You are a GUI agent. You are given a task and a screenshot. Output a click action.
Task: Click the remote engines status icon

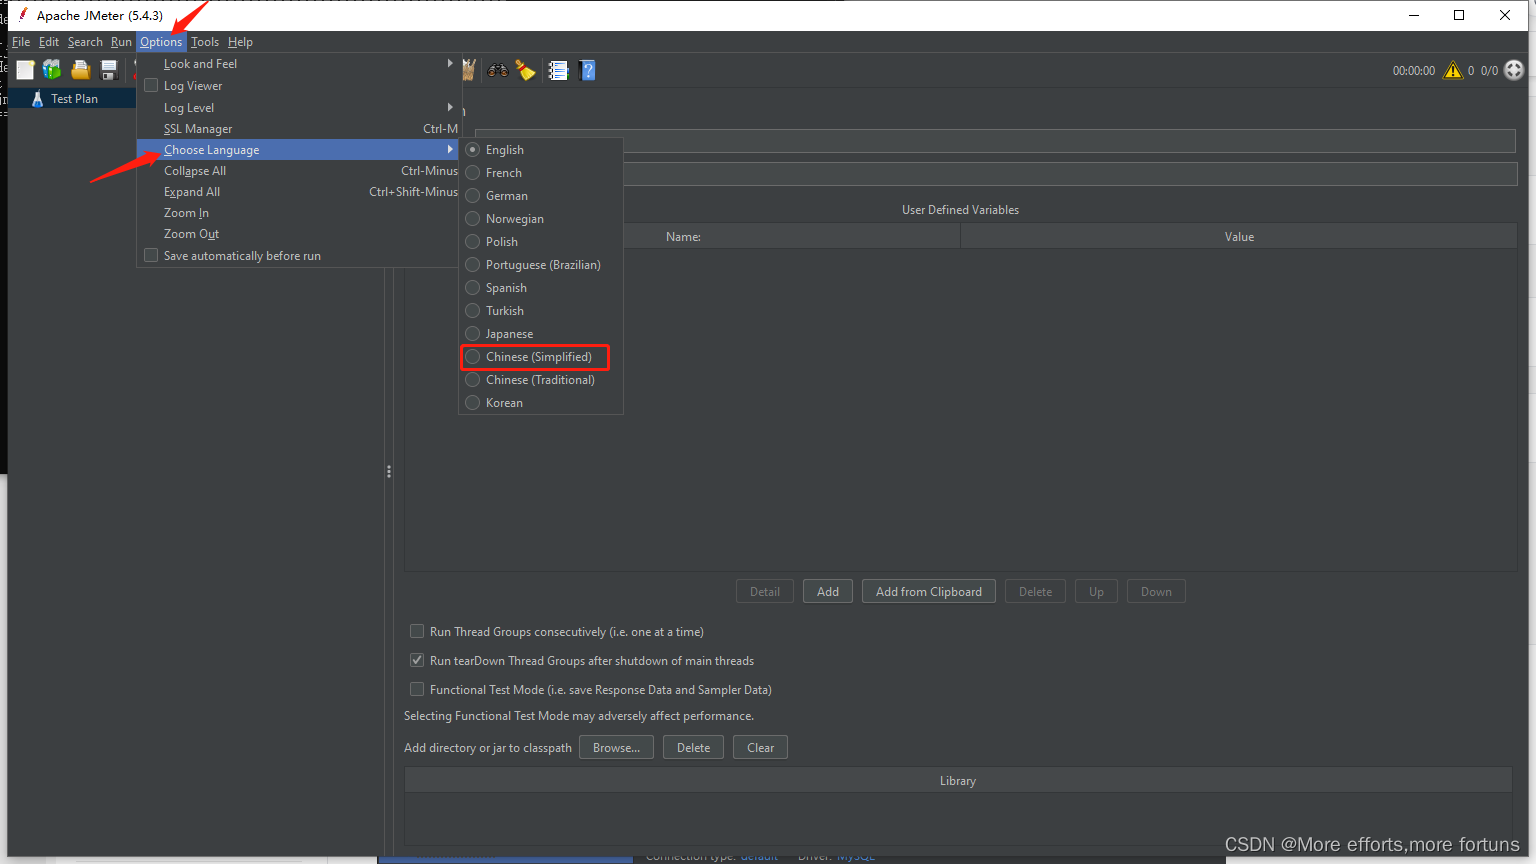pos(1514,70)
